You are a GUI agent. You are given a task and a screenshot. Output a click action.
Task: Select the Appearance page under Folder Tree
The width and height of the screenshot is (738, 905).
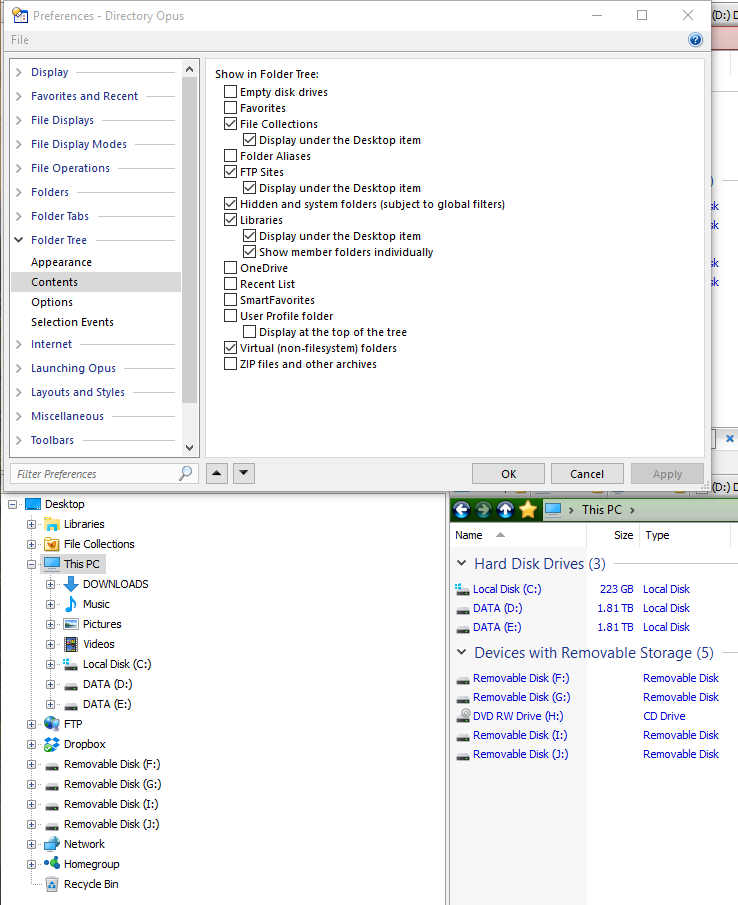click(61, 262)
